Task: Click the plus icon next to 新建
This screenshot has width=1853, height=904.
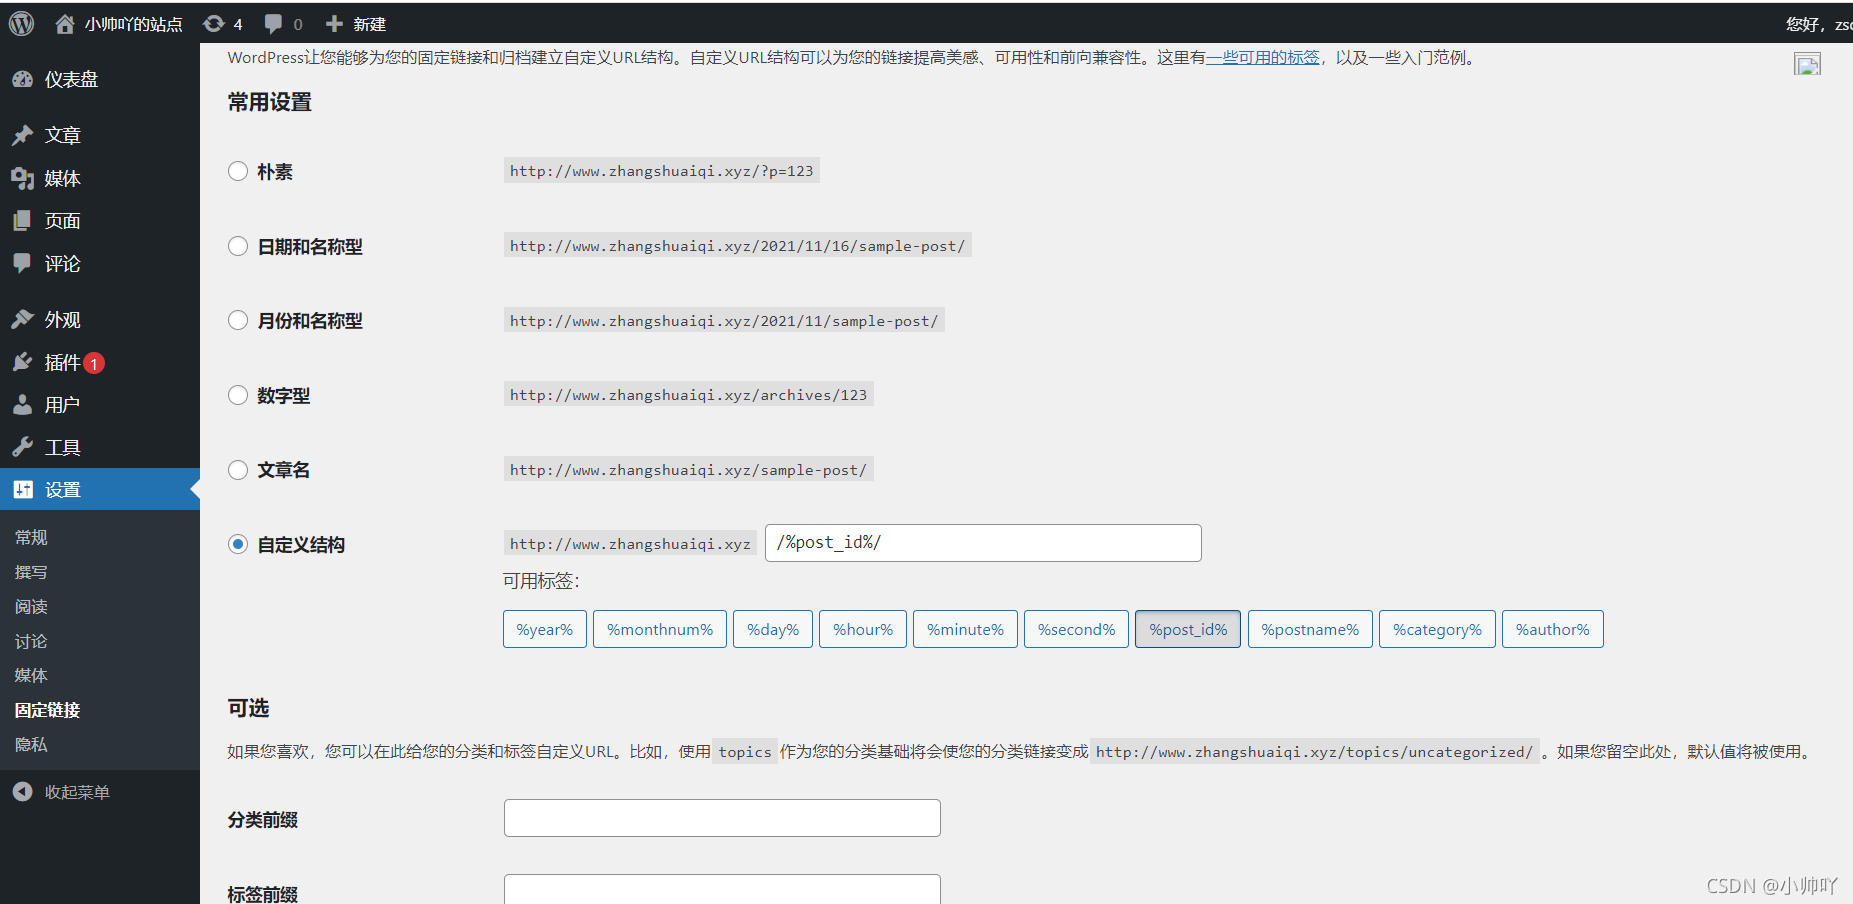Action: click(334, 23)
